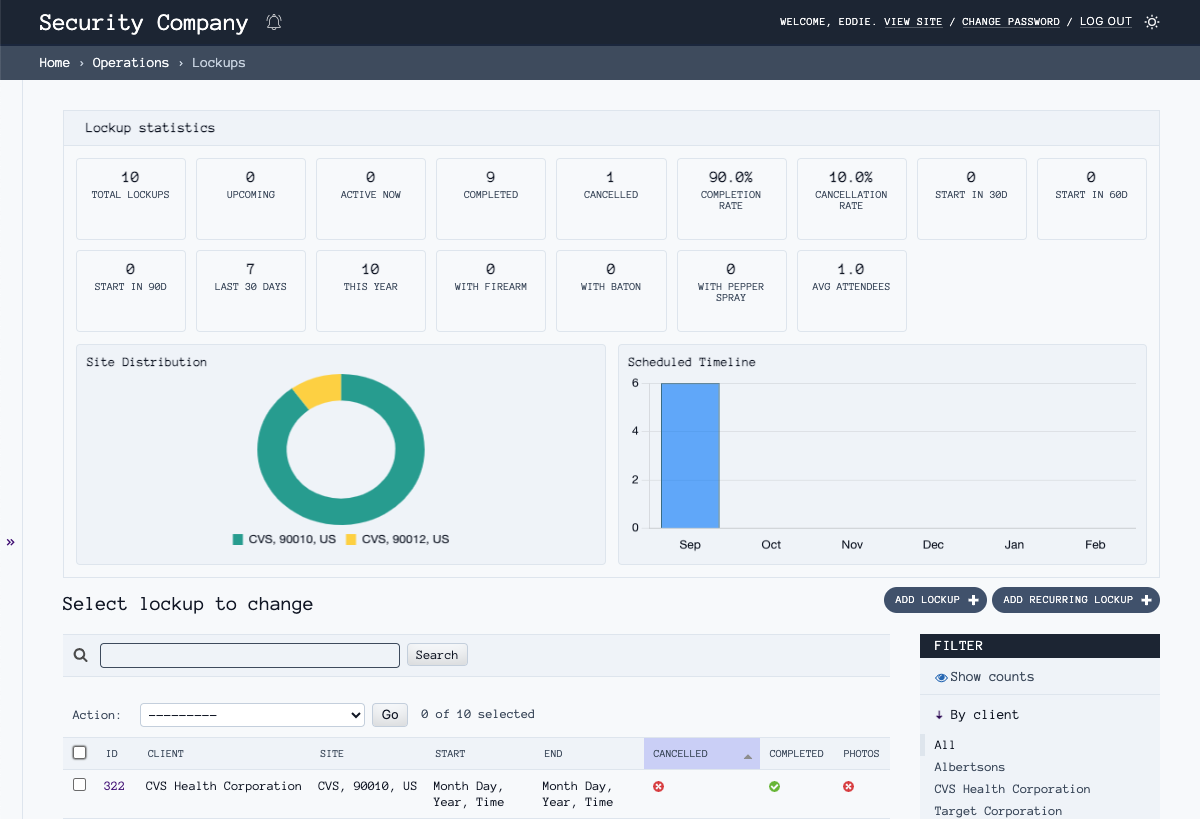Click the search magnifier icon
The width and height of the screenshot is (1200, 819).
pyautogui.click(x=81, y=656)
